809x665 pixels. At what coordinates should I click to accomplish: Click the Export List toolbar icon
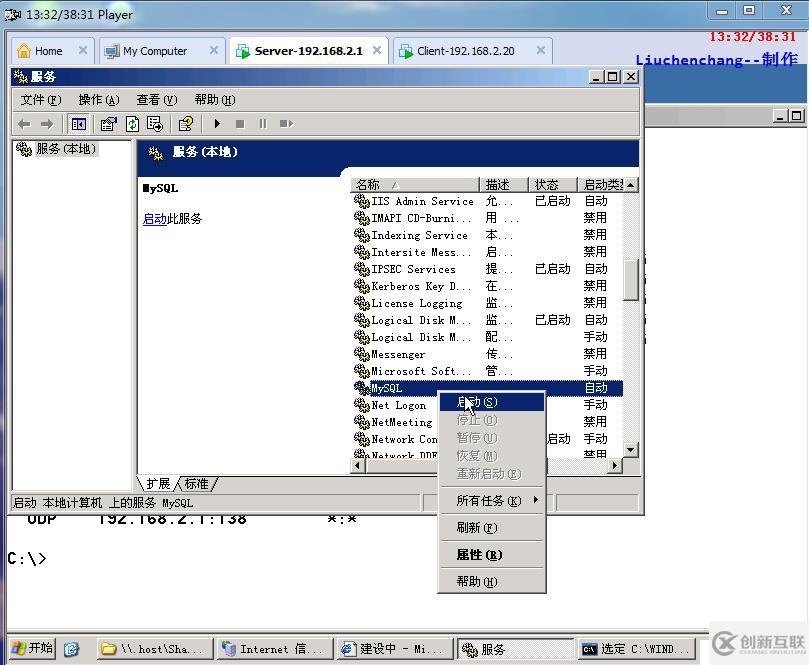click(155, 124)
